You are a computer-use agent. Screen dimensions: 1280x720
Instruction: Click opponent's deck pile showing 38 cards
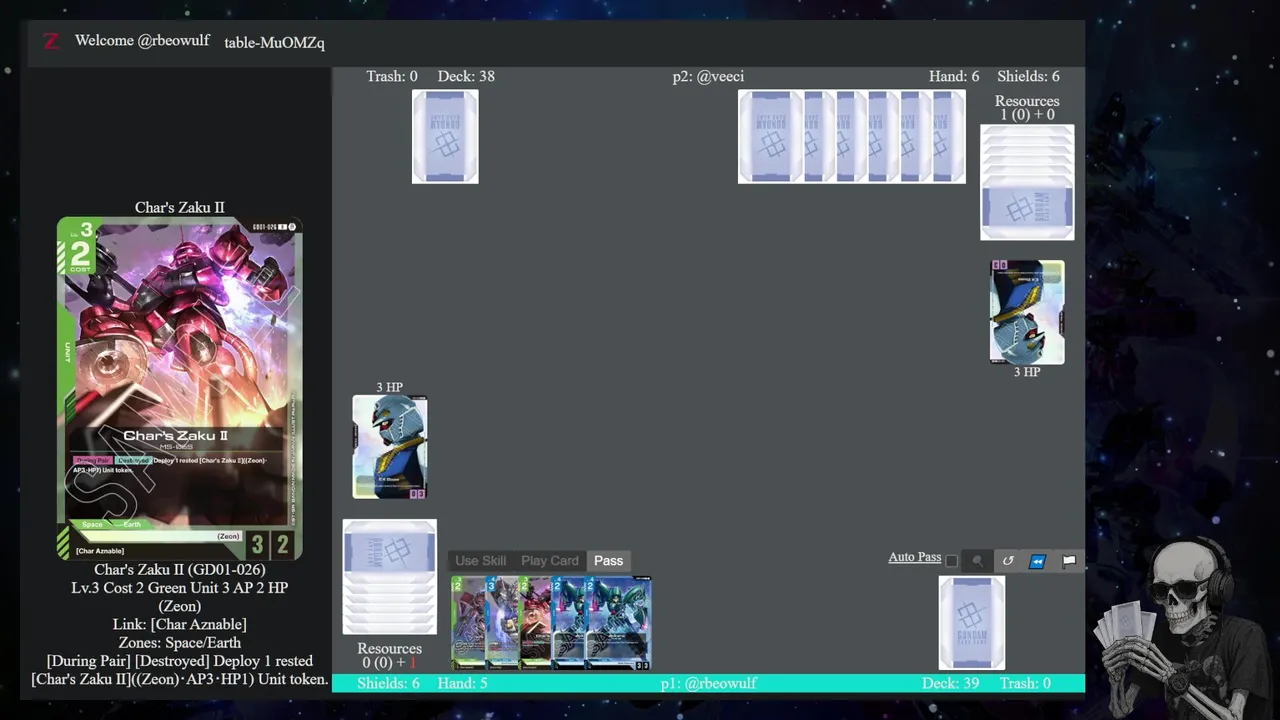pyautogui.click(x=445, y=137)
